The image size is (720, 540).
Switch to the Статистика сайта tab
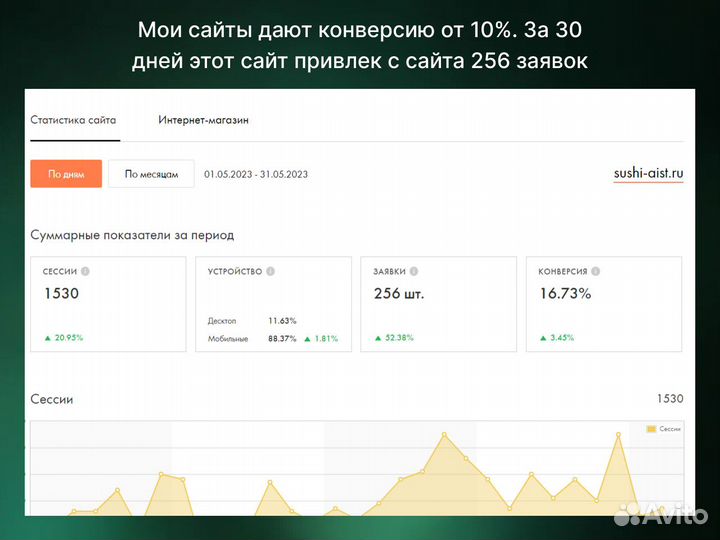tap(74, 120)
